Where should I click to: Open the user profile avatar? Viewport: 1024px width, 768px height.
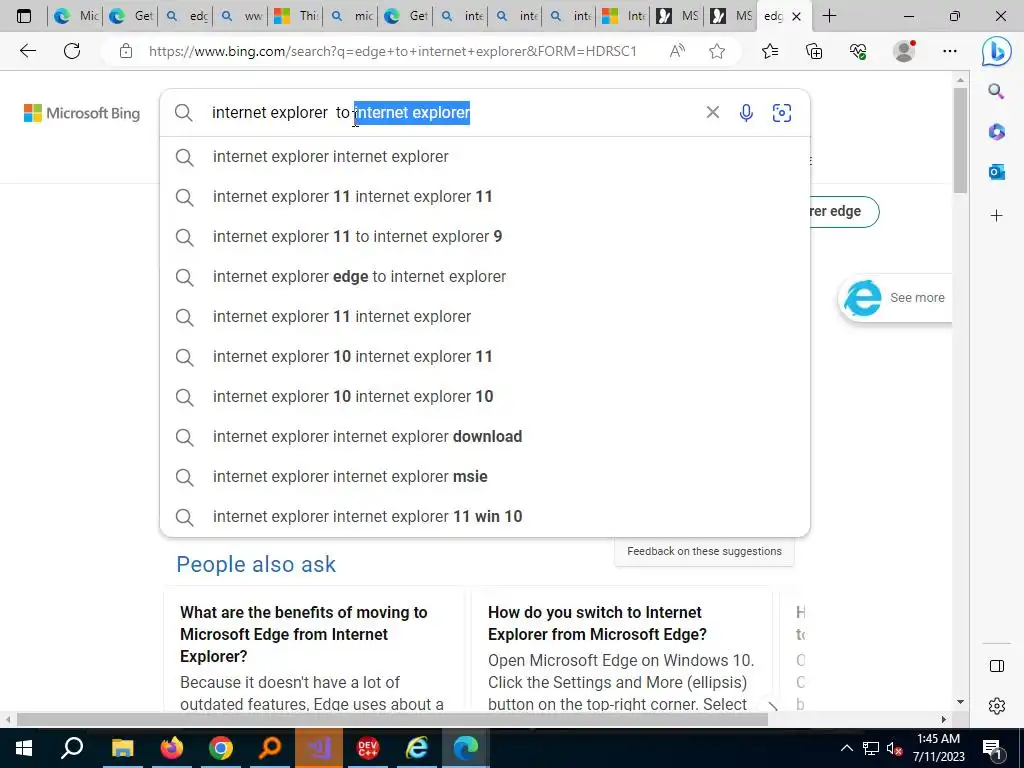(904, 51)
